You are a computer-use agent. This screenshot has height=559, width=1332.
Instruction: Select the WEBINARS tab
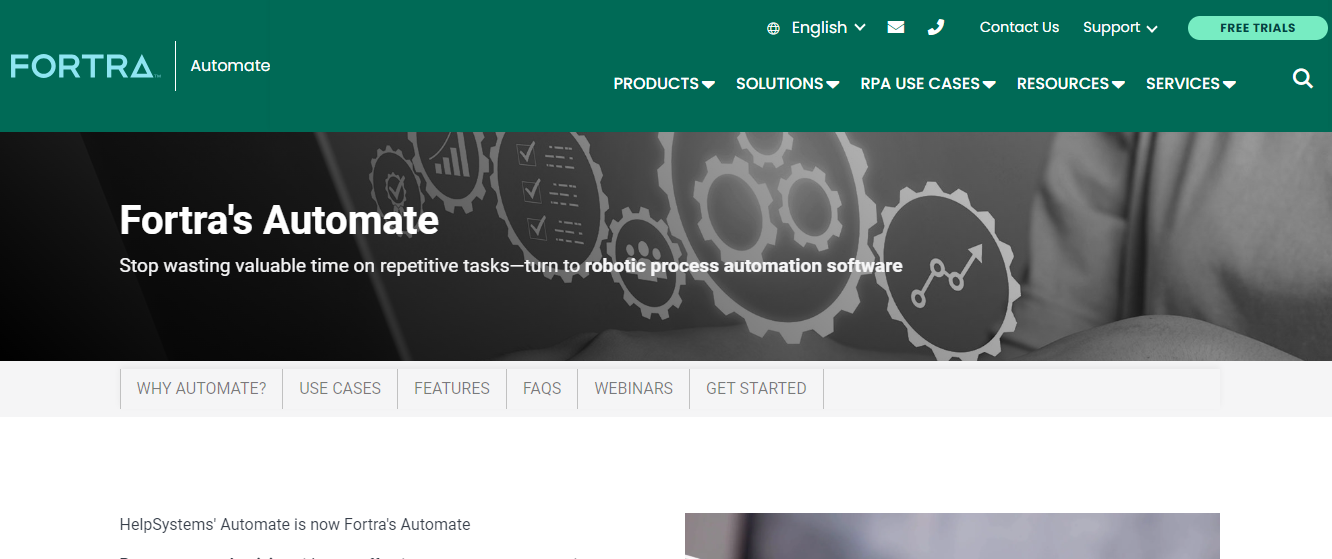tap(634, 389)
